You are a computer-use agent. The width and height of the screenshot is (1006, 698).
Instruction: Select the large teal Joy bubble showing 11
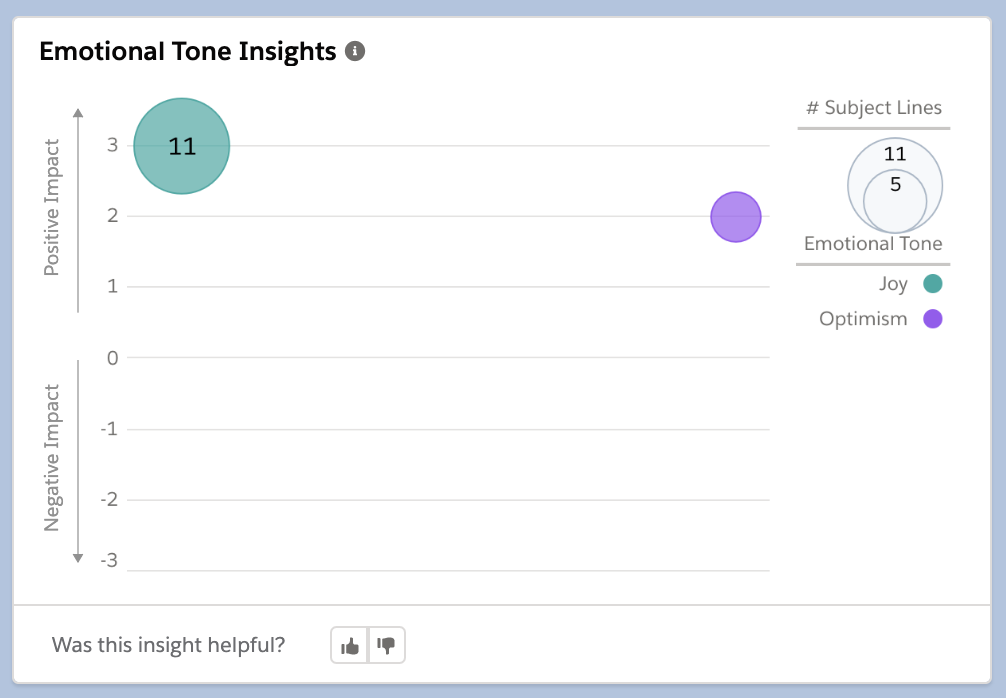182,145
